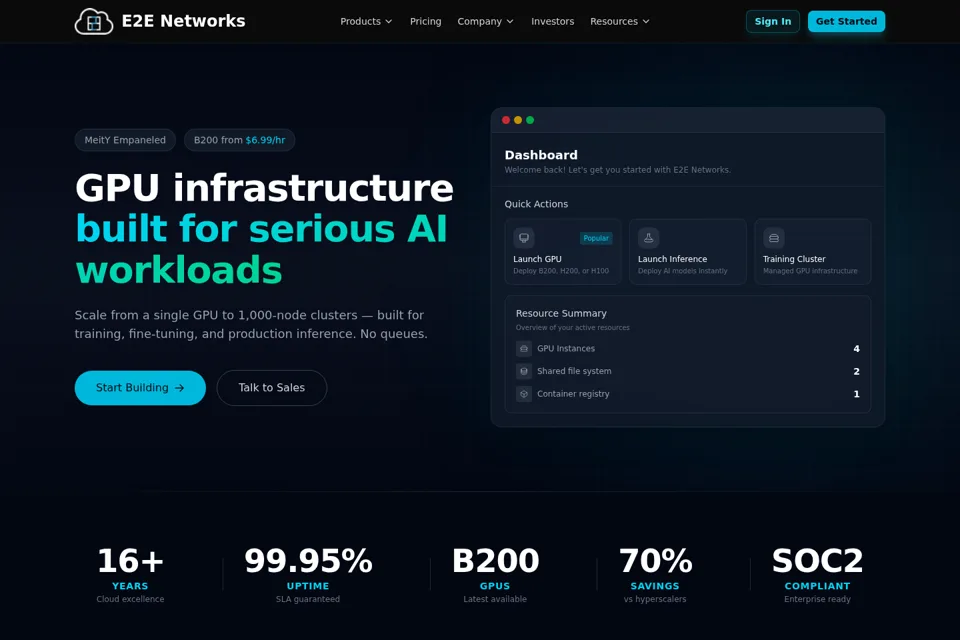The width and height of the screenshot is (960, 640).
Task: Click the red window dot in Dashboard mockup
Action: click(506, 120)
